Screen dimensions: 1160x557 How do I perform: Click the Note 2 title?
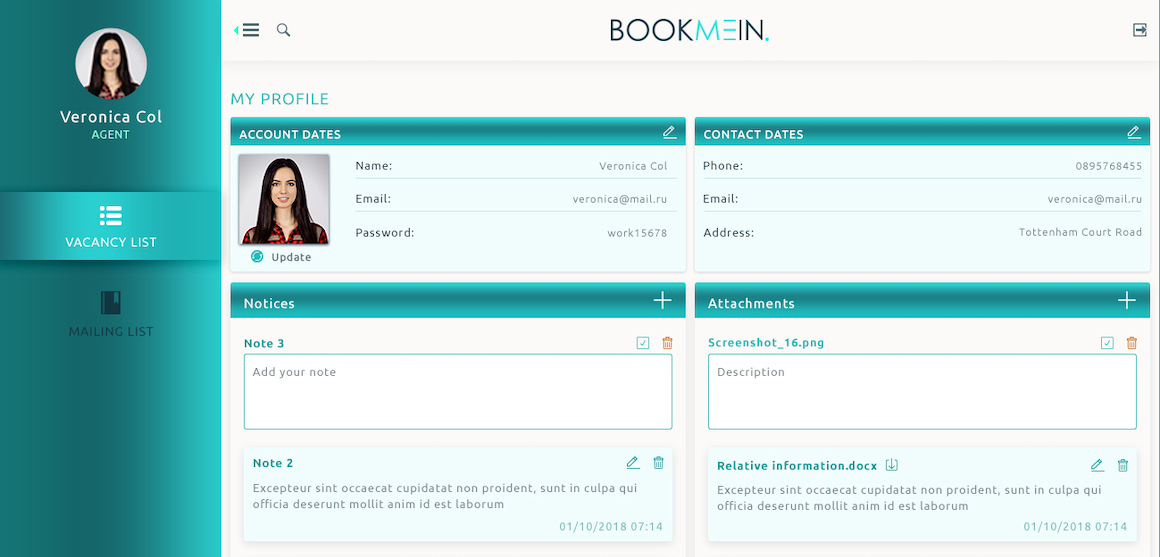tap(273, 463)
